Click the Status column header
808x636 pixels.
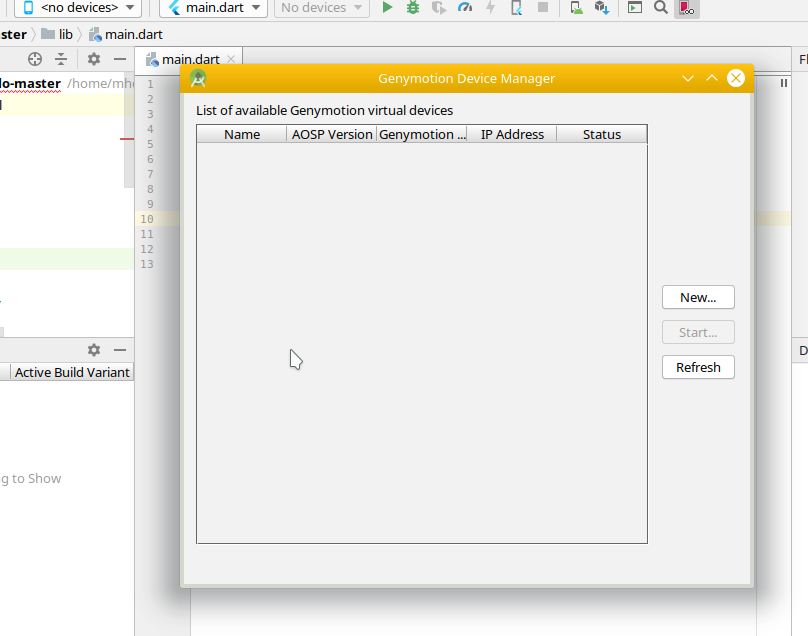tap(602, 135)
